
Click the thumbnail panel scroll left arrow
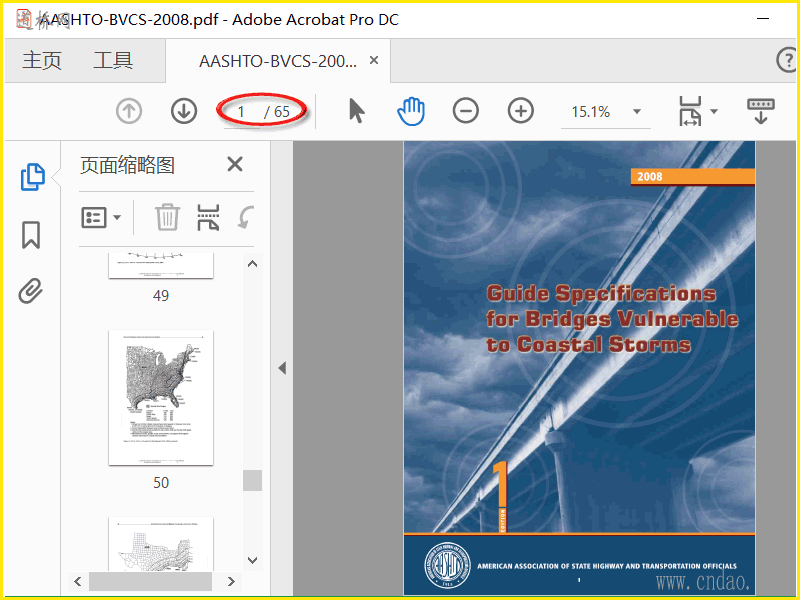(x=78, y=581)
